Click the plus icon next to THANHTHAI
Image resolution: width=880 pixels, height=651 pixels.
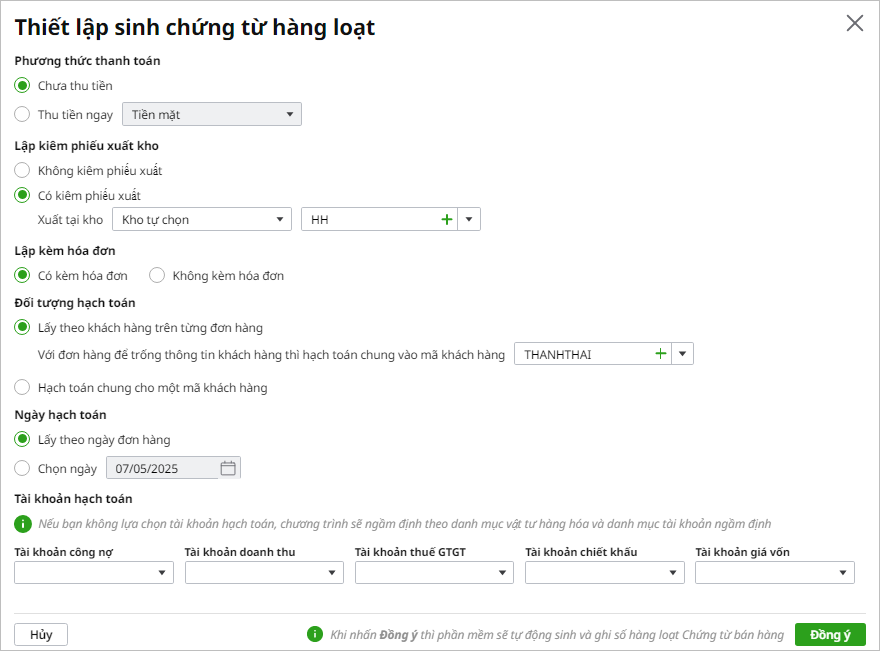point(660,354)
